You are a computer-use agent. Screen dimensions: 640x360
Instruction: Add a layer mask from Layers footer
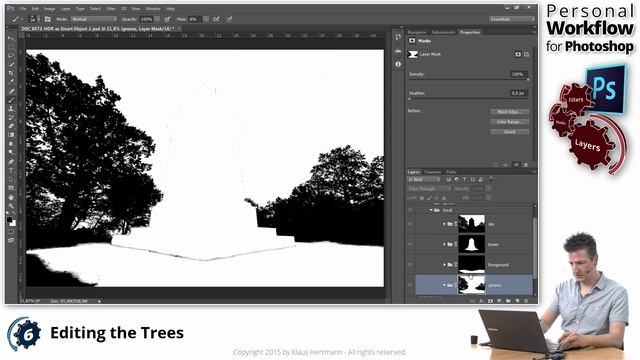click(490, 301)
